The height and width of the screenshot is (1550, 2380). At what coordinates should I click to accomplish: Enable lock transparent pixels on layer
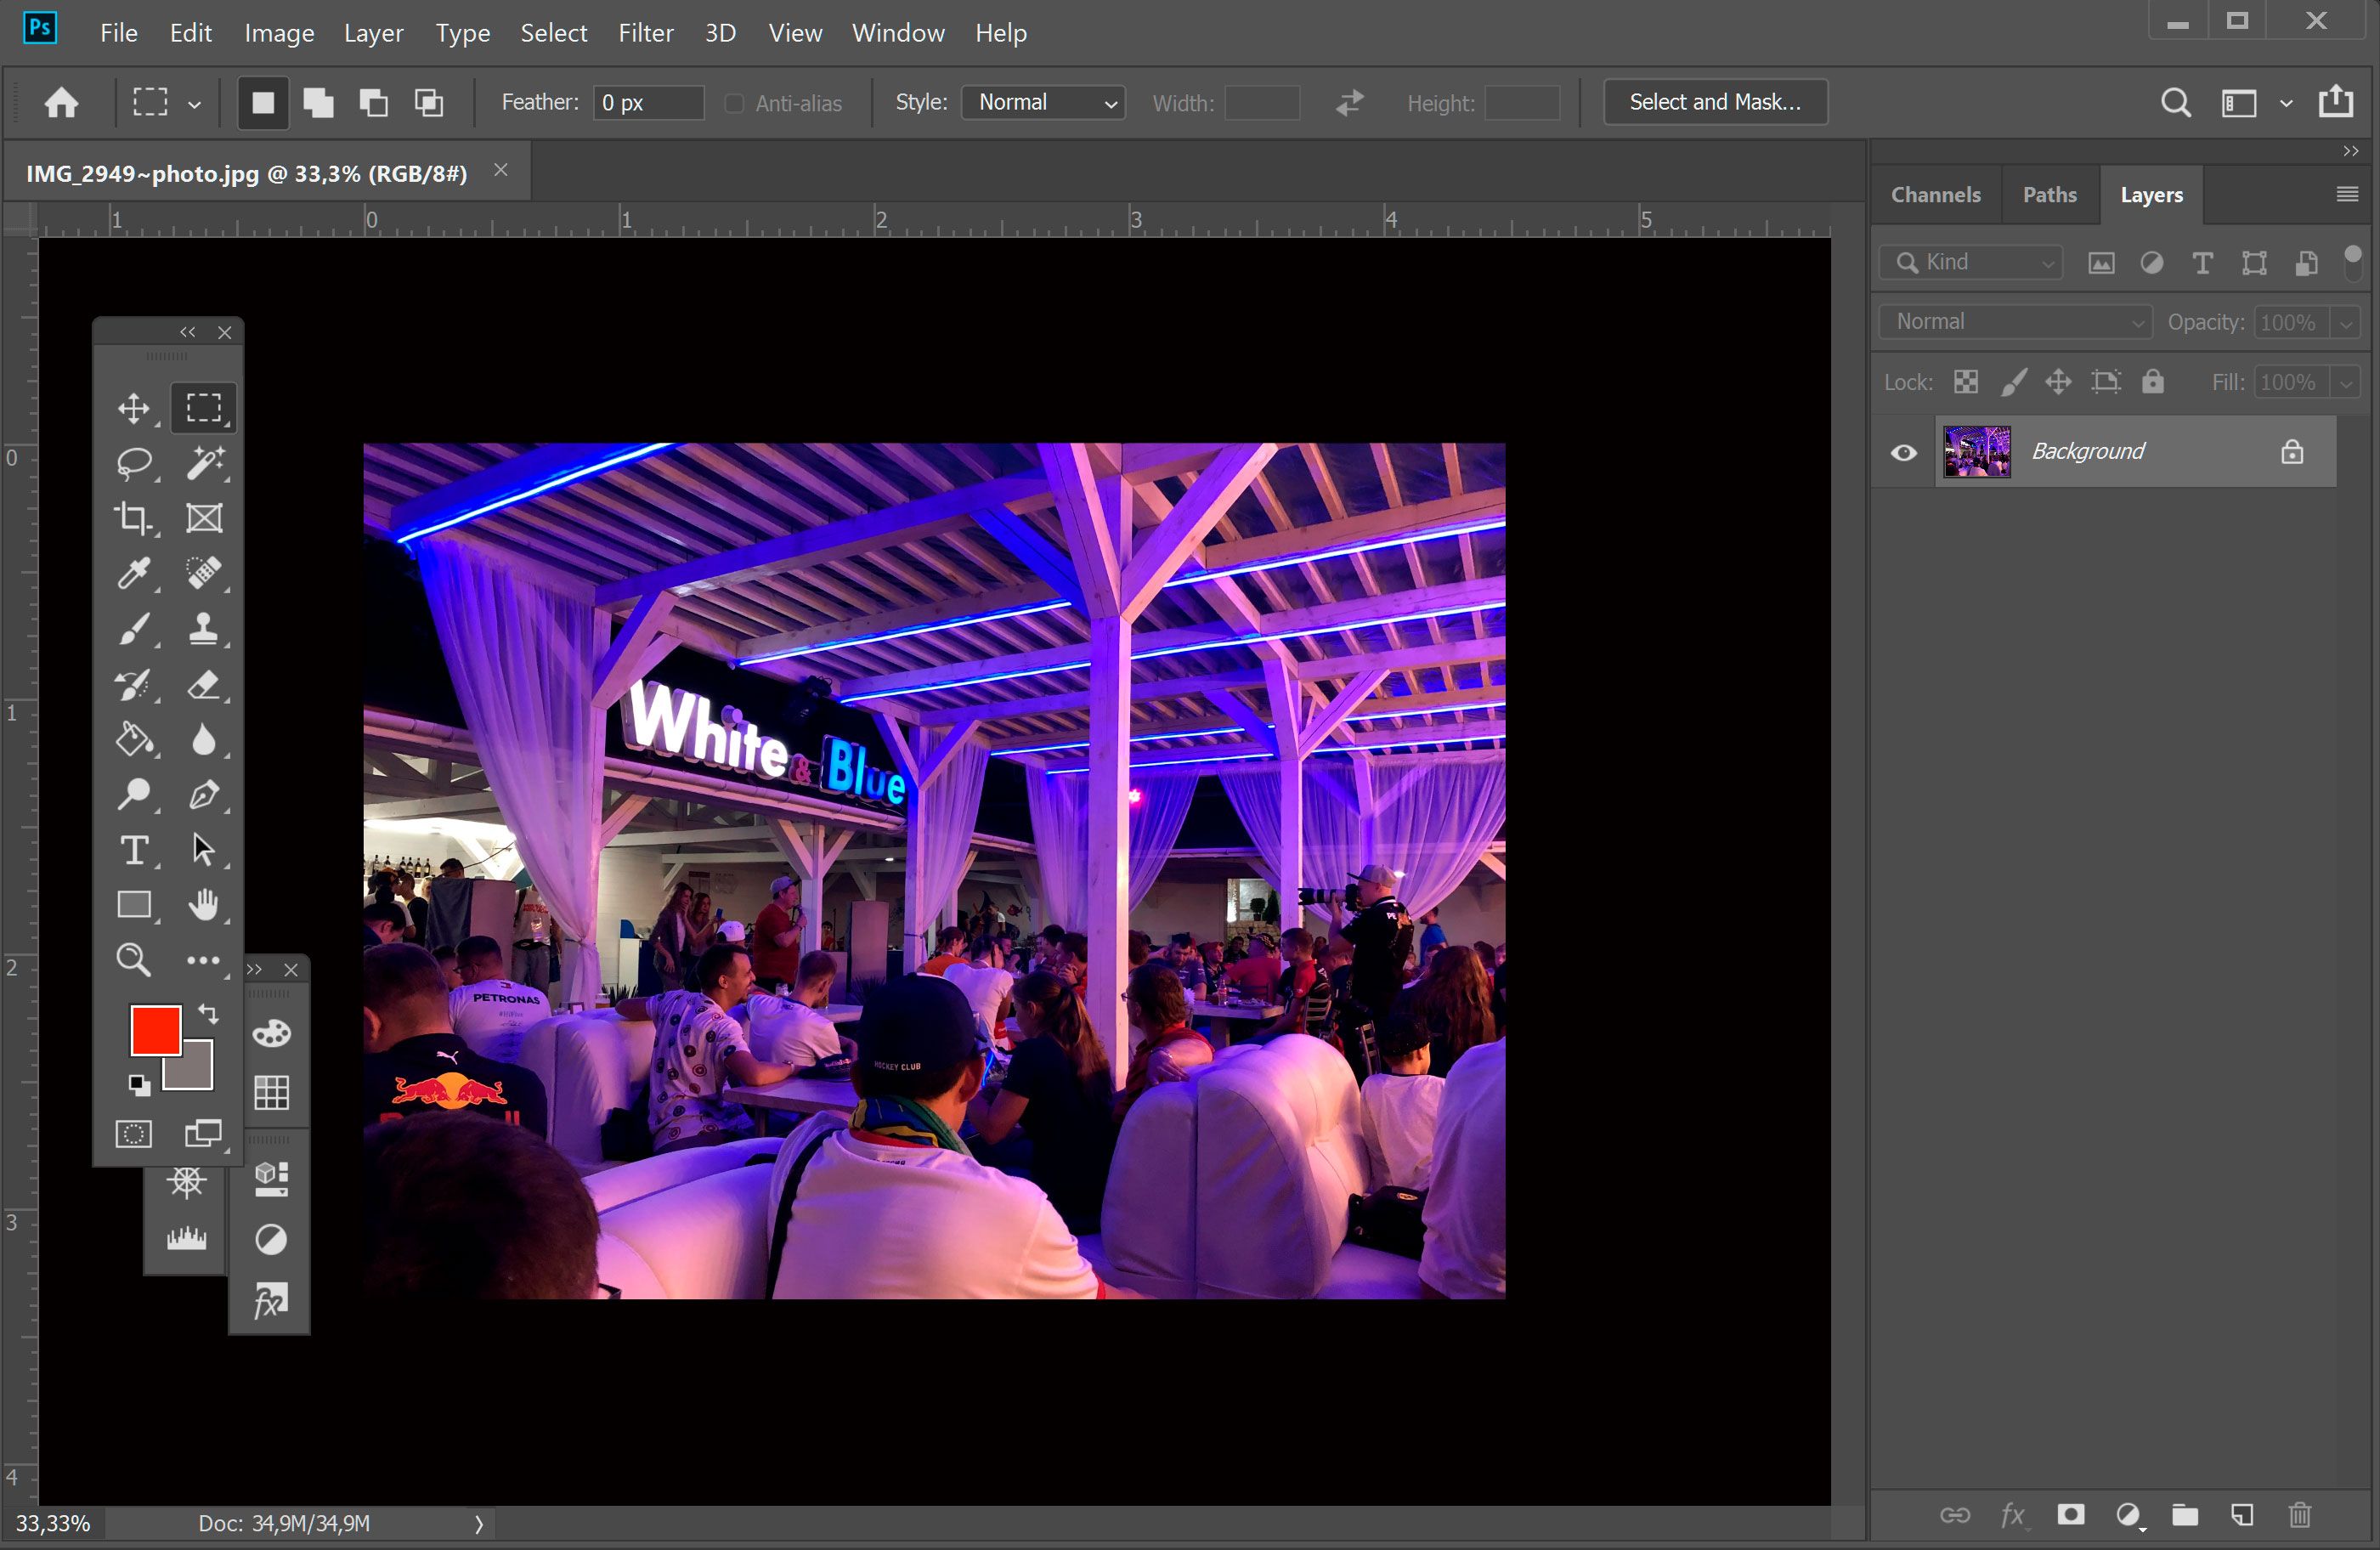click(x=1965, y=382)
